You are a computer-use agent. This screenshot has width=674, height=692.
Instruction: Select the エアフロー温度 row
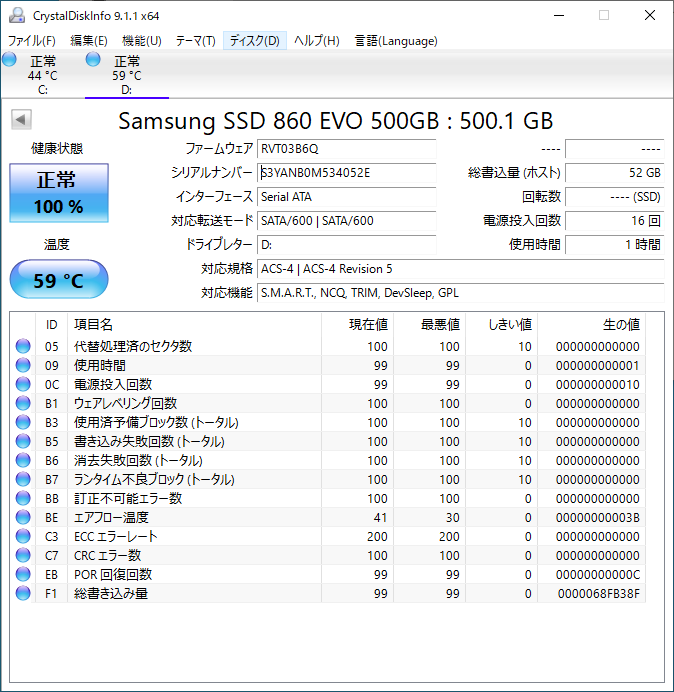(328, 517)
